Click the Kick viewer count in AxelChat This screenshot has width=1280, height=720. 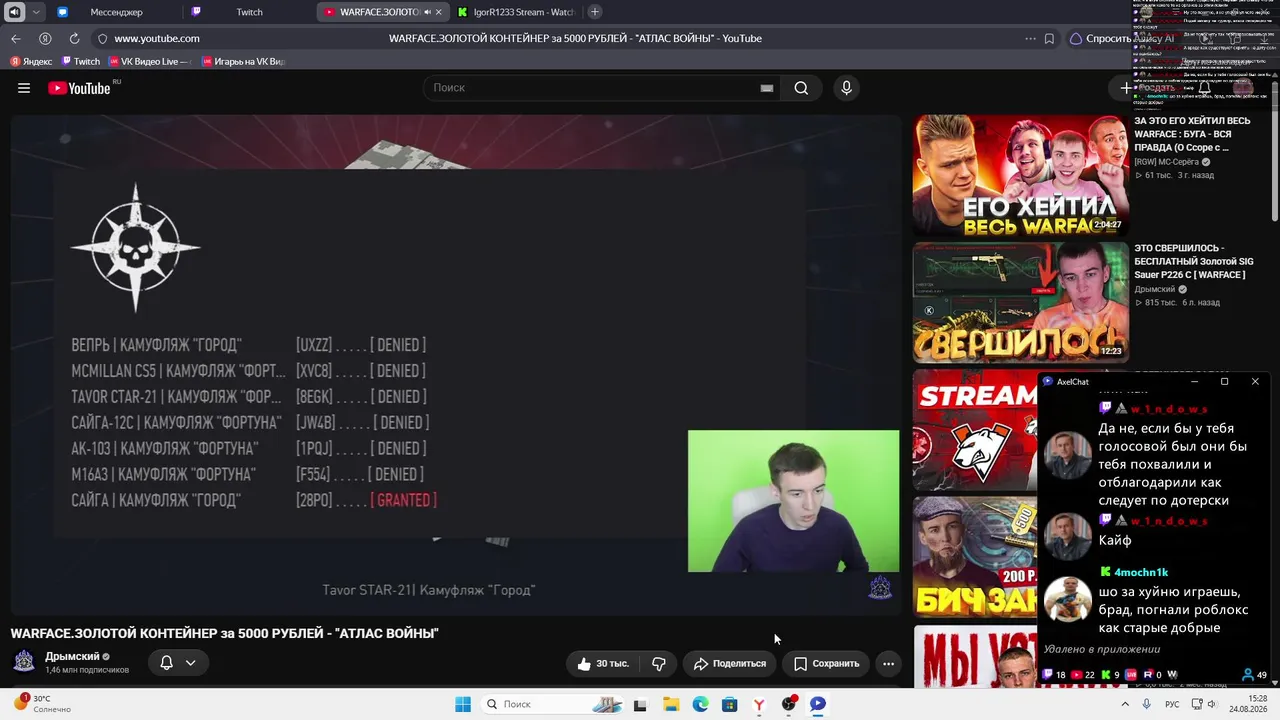pos(1110,675)
